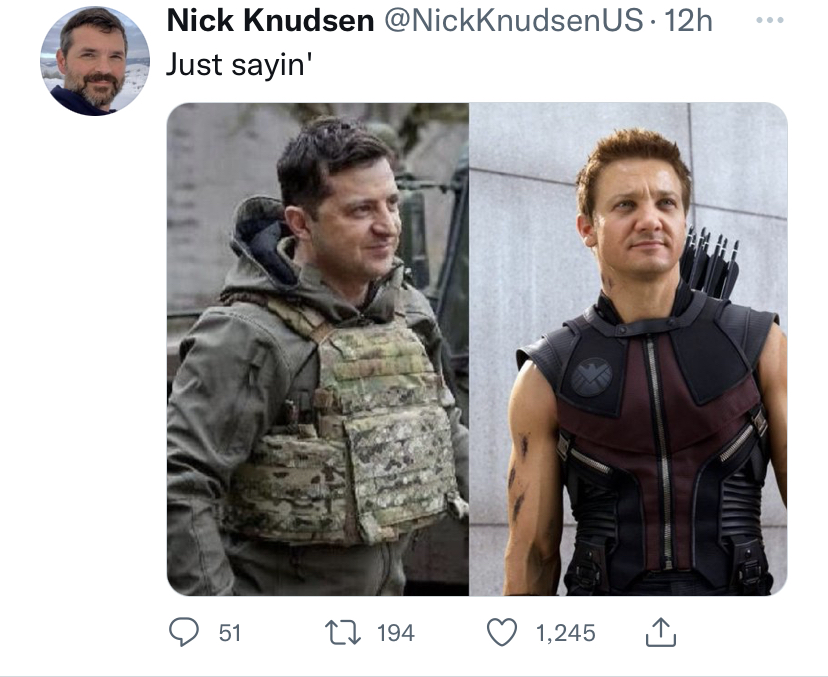Click the retweet count 194
The width and height of the screenshot is (828, 677).
[395, 632]
